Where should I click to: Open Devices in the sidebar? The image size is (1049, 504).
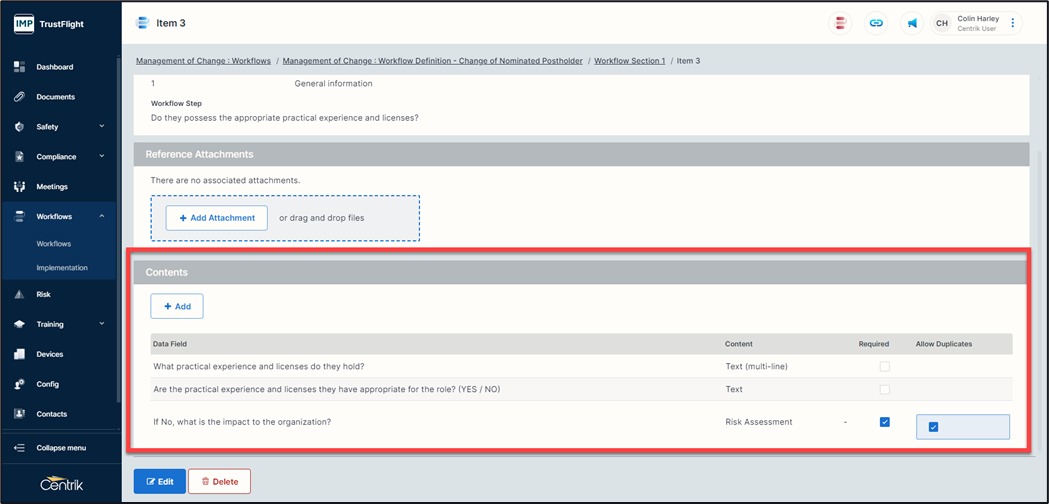pos(49,354)
